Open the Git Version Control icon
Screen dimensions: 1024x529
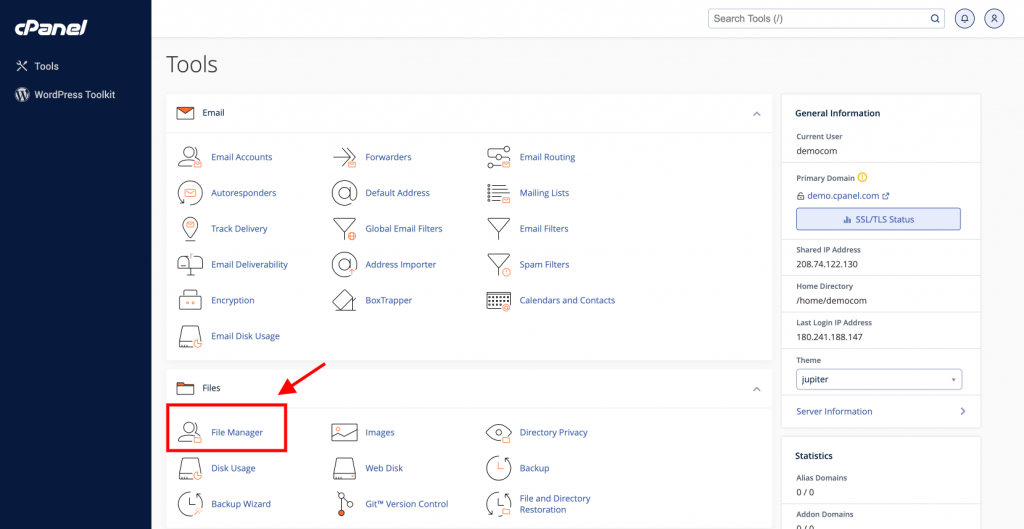345,504
